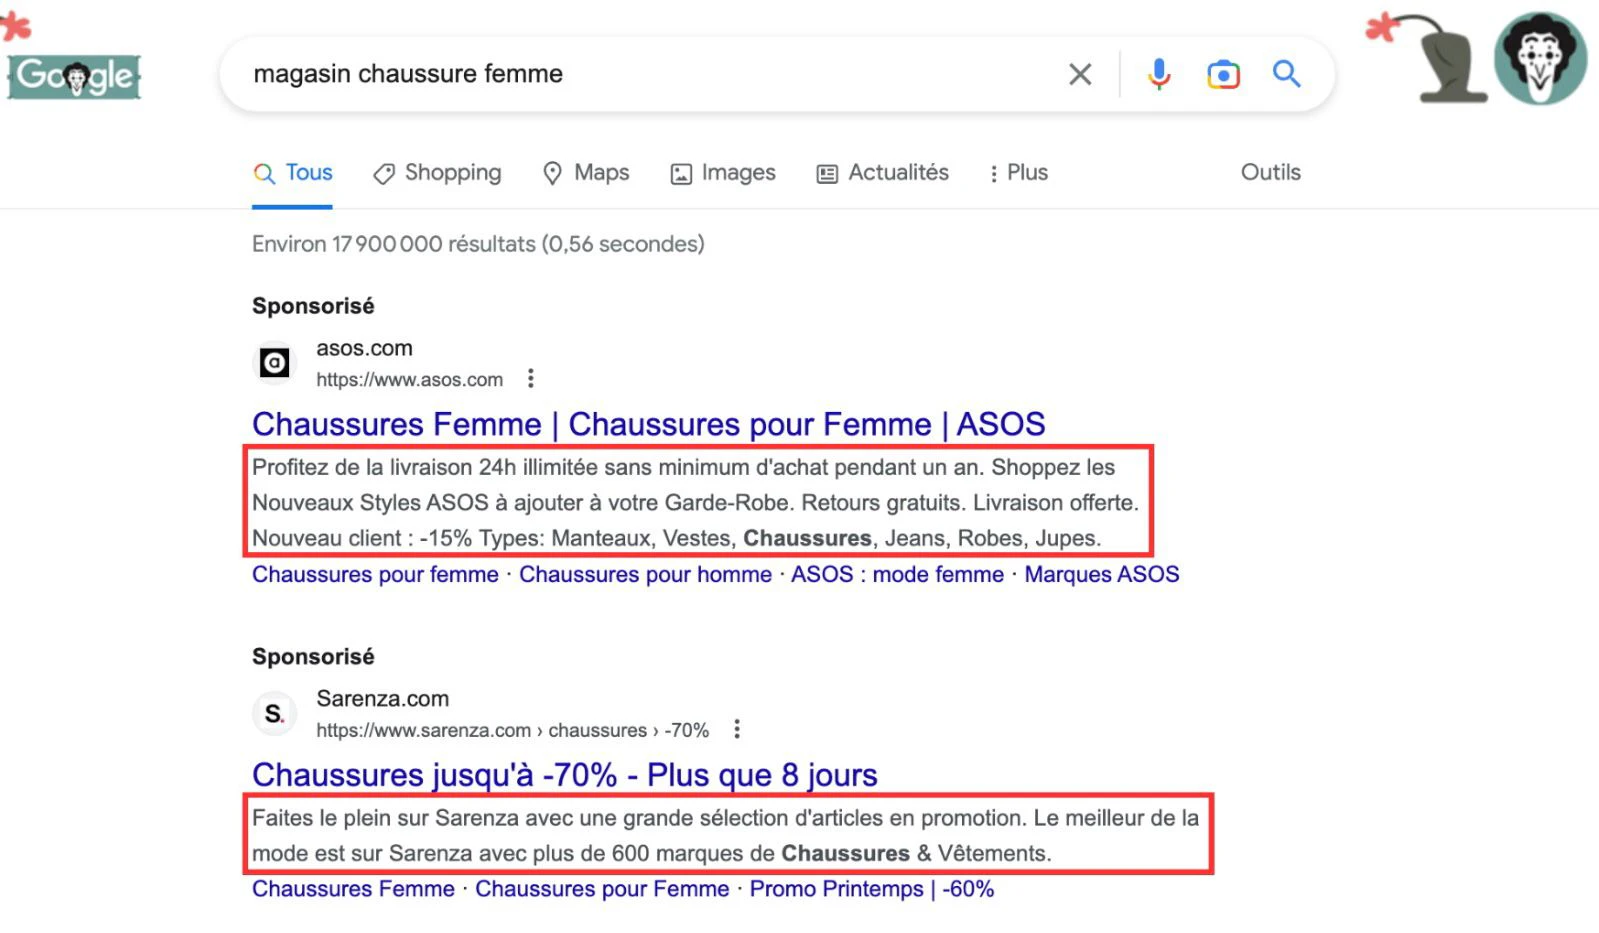Viewport: 1599px width, 933px height.
Task: Switch to the Images tab
Action: [723, 173]
